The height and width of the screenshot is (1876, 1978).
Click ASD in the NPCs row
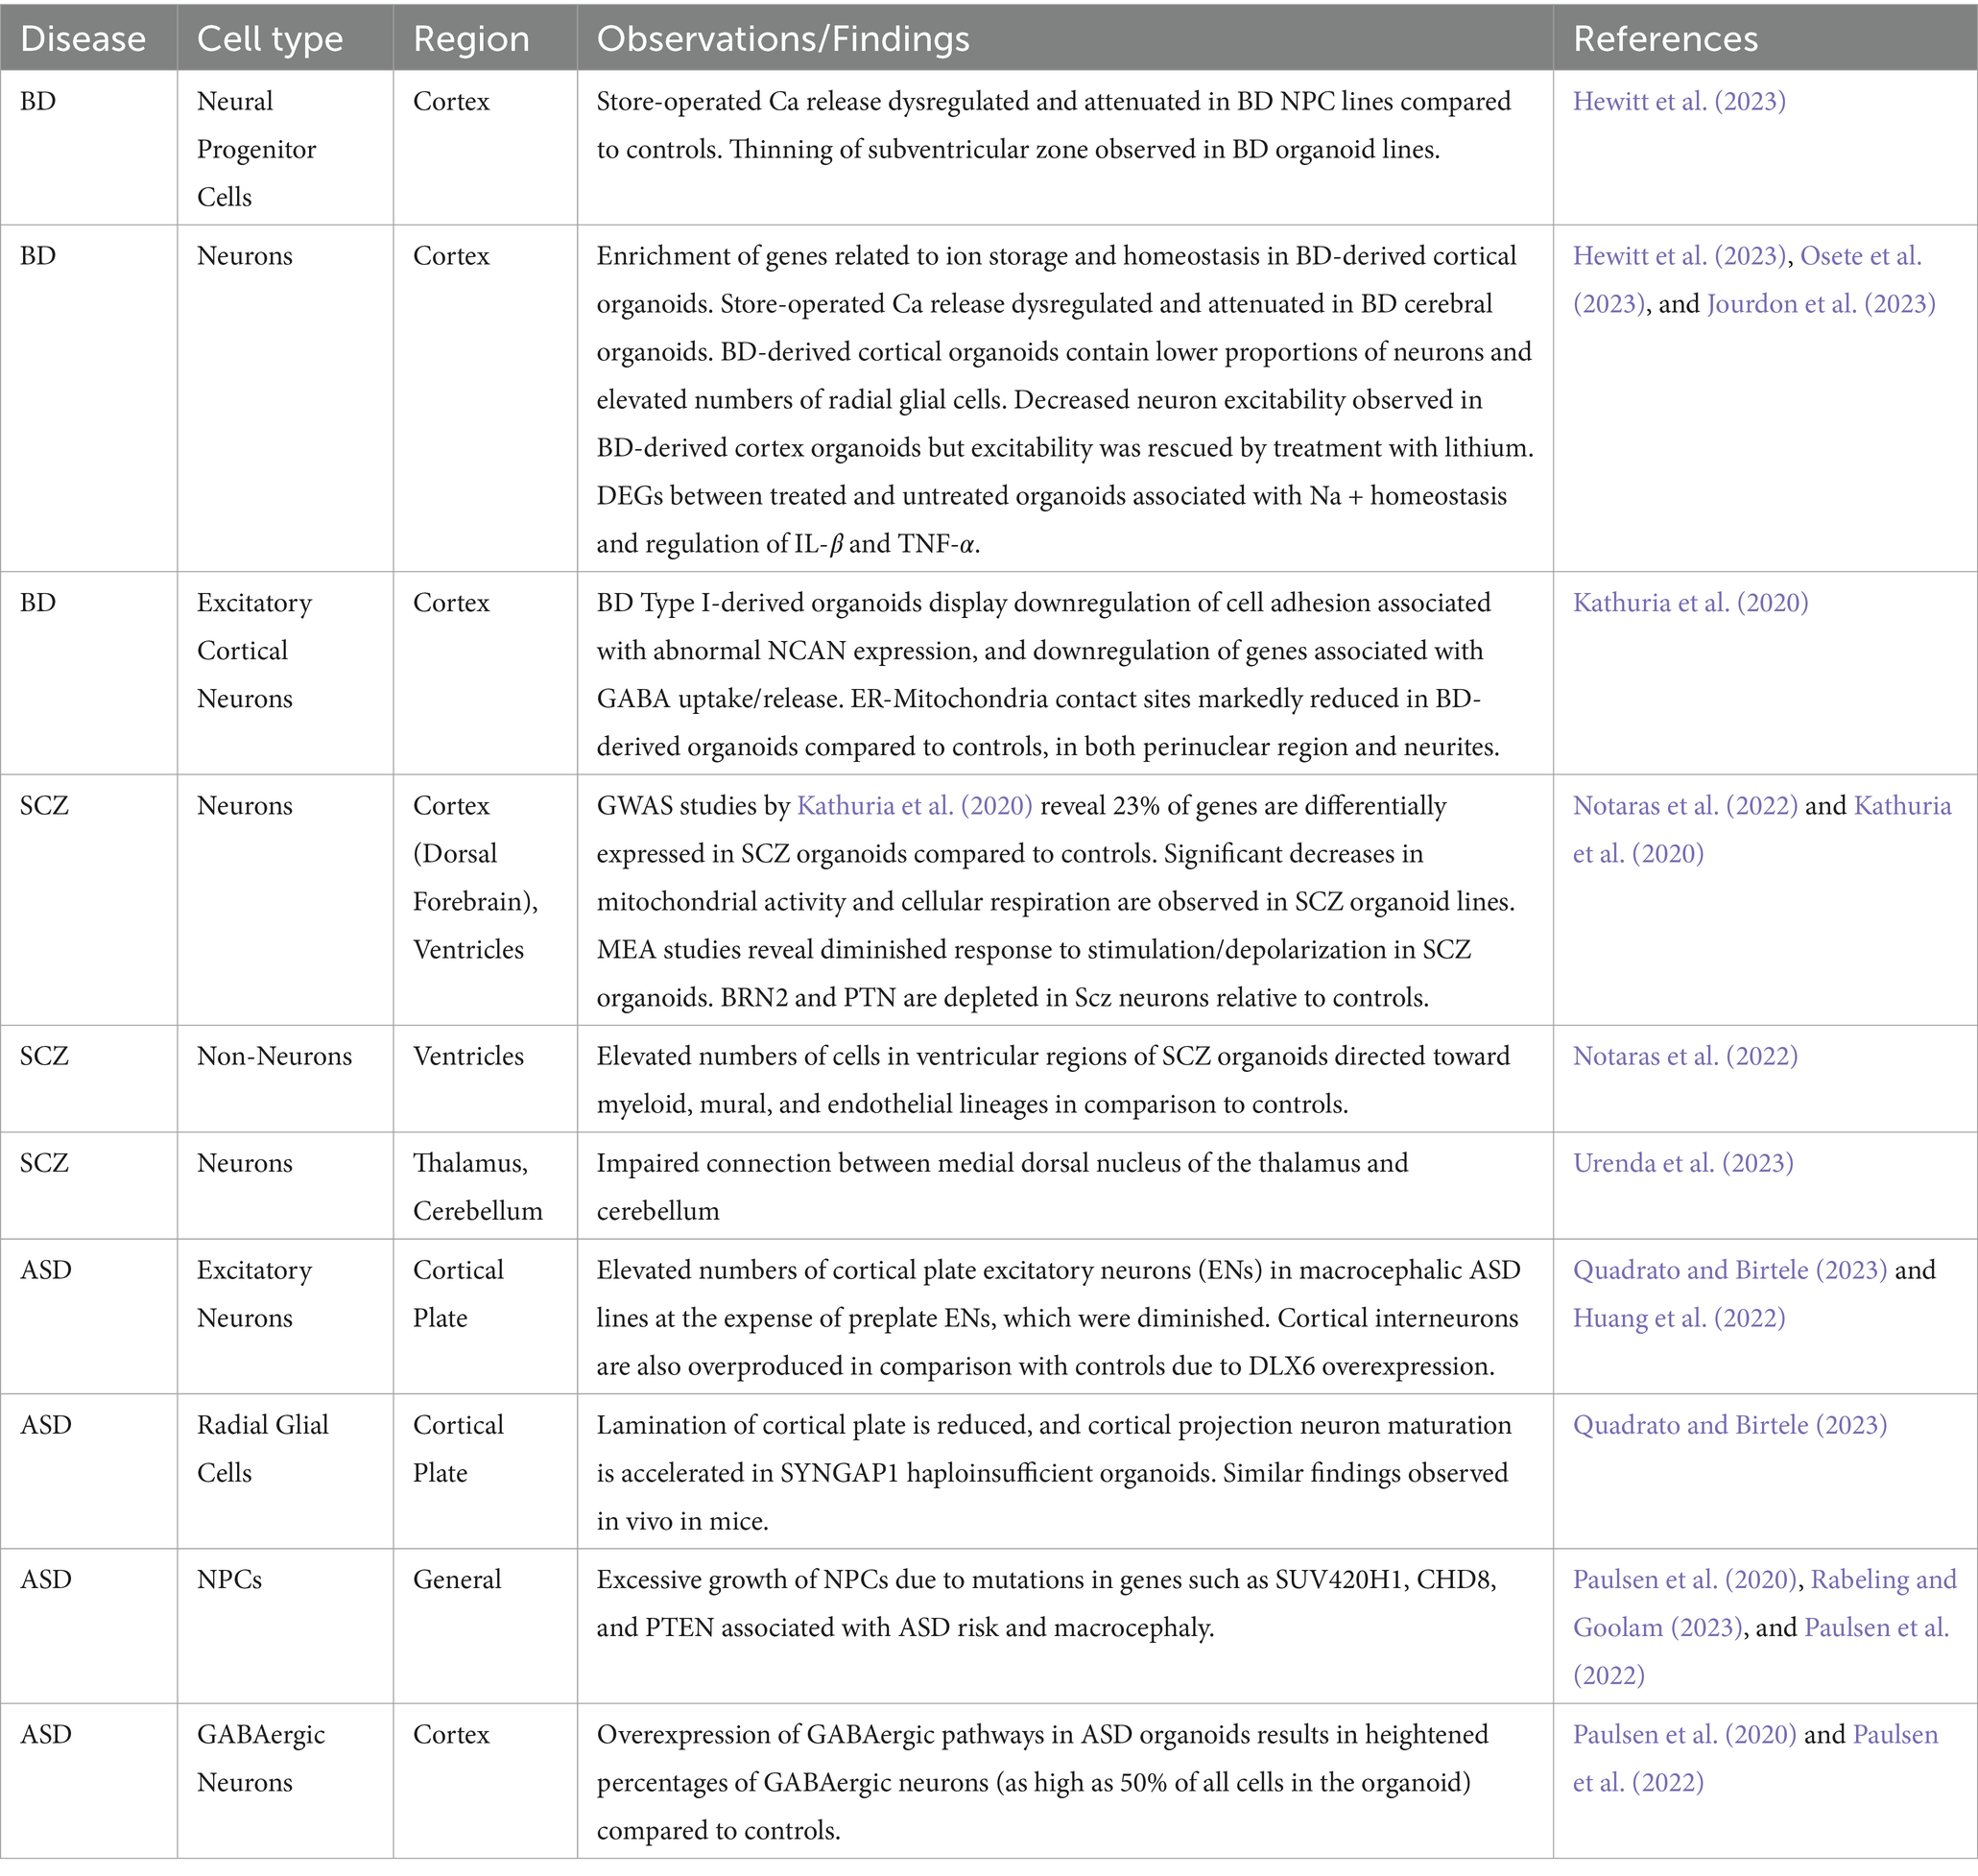[x=46, y=1581]
